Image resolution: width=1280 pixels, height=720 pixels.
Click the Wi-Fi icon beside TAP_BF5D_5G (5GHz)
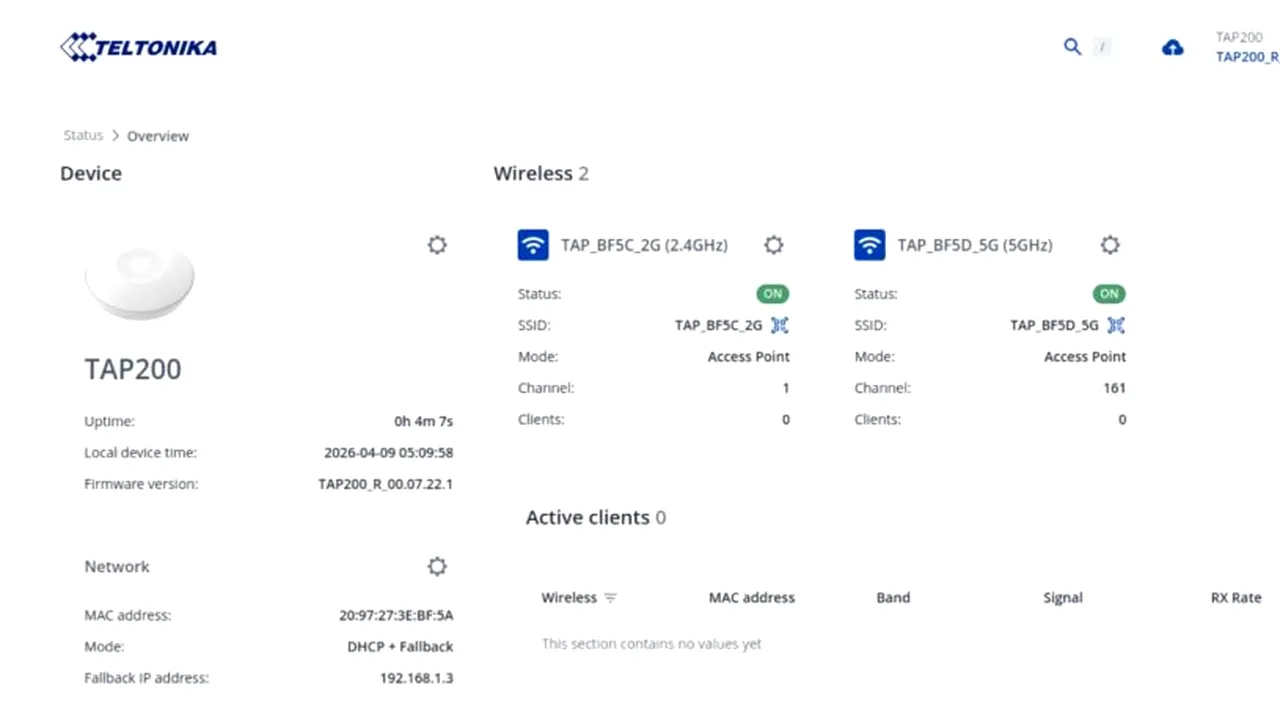click(869, 245)
